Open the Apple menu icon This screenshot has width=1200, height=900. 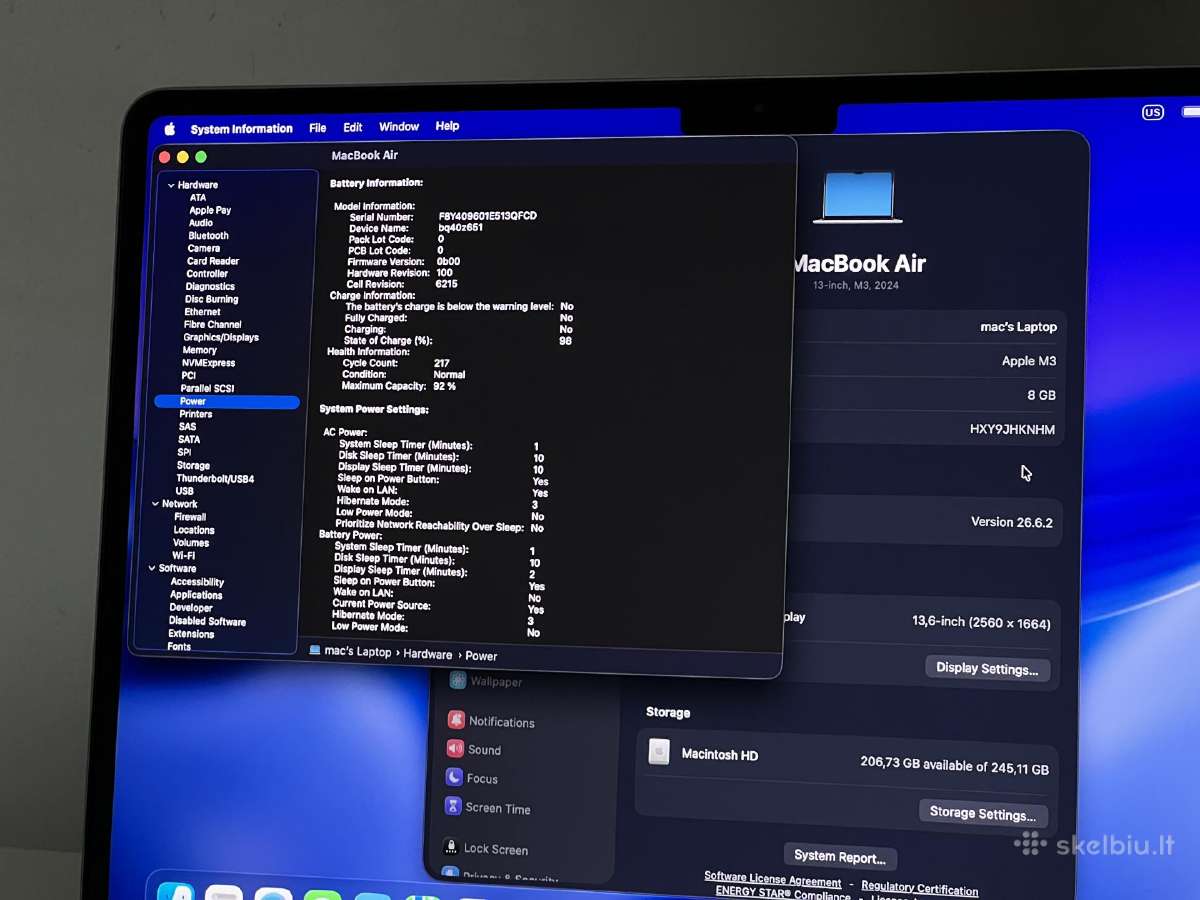tap(170, 129)
